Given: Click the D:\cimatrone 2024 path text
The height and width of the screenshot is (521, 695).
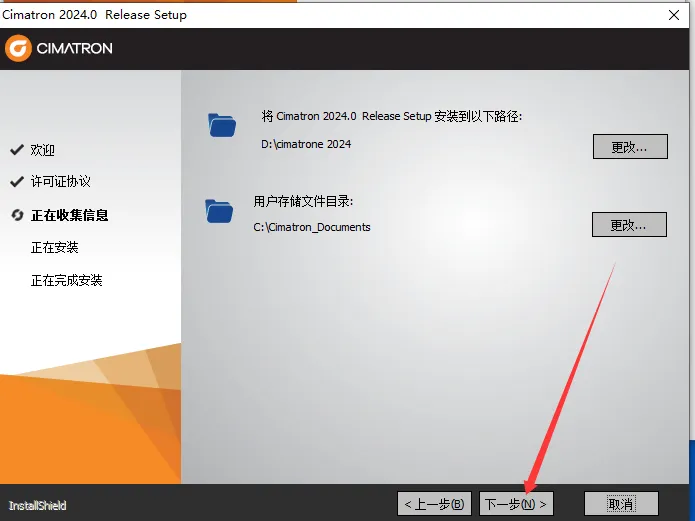Looking at the screenshot, I should click(x=306, y=144).
